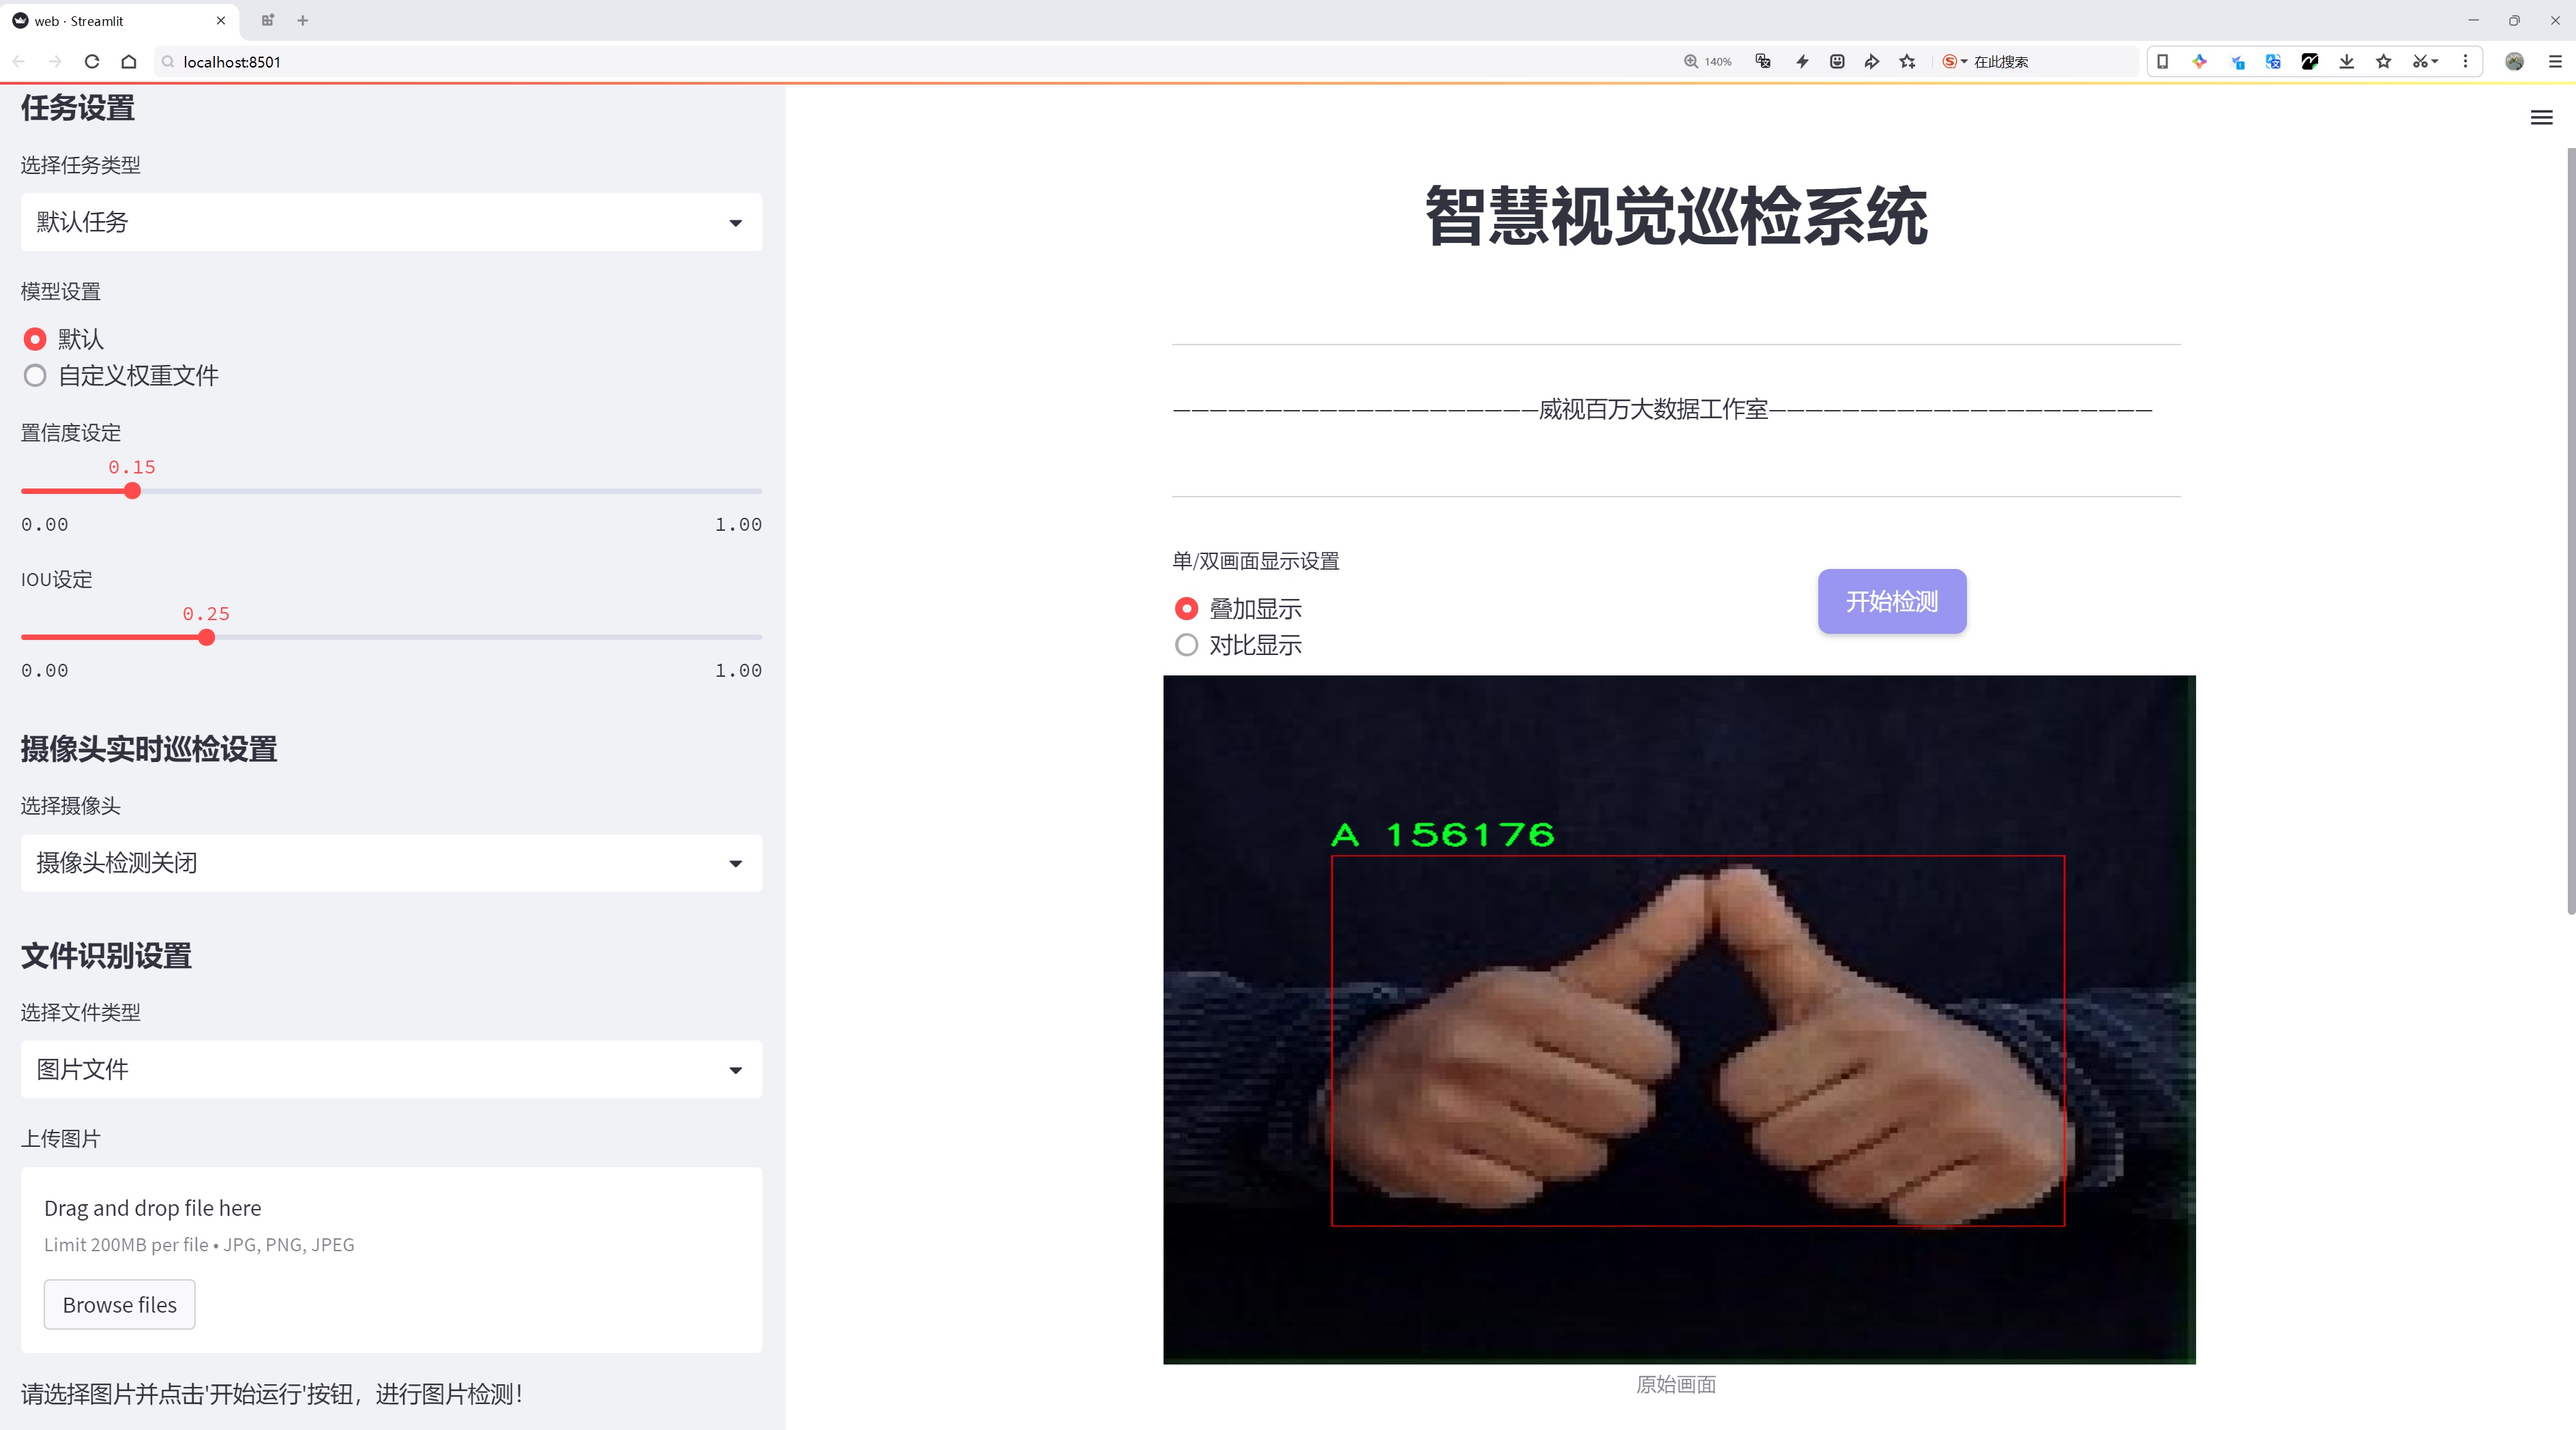Screen dimensions: 2576x1430
Task: Open bookmarks star in toolbar
Action: [x=2384, y=62]
